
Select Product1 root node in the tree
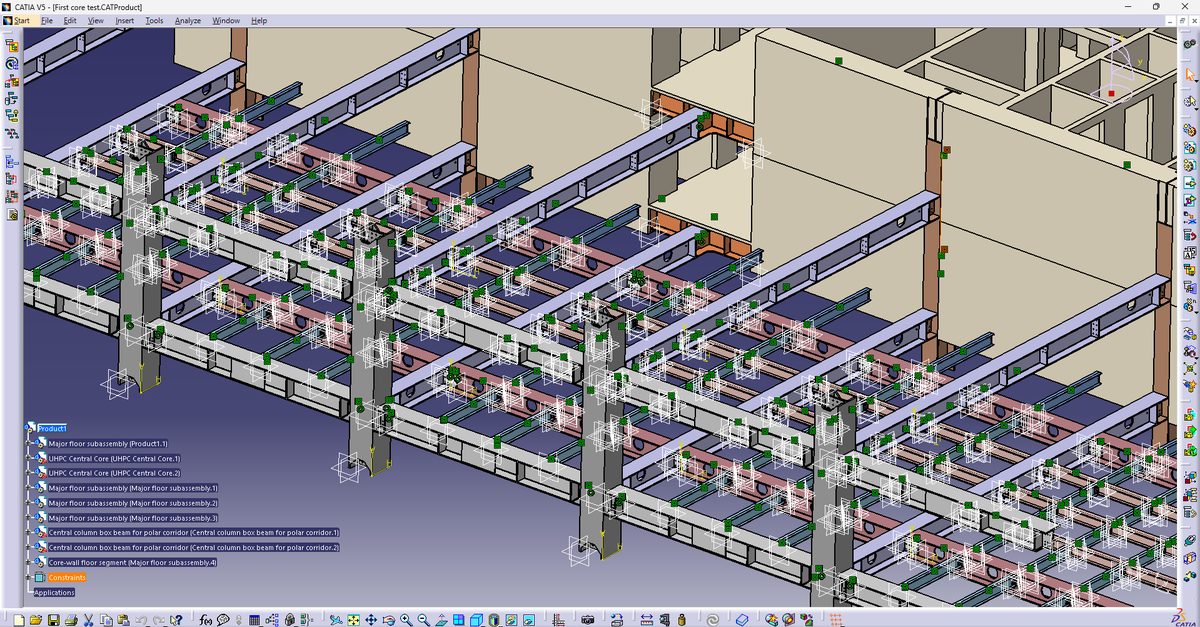click(51, 428)
